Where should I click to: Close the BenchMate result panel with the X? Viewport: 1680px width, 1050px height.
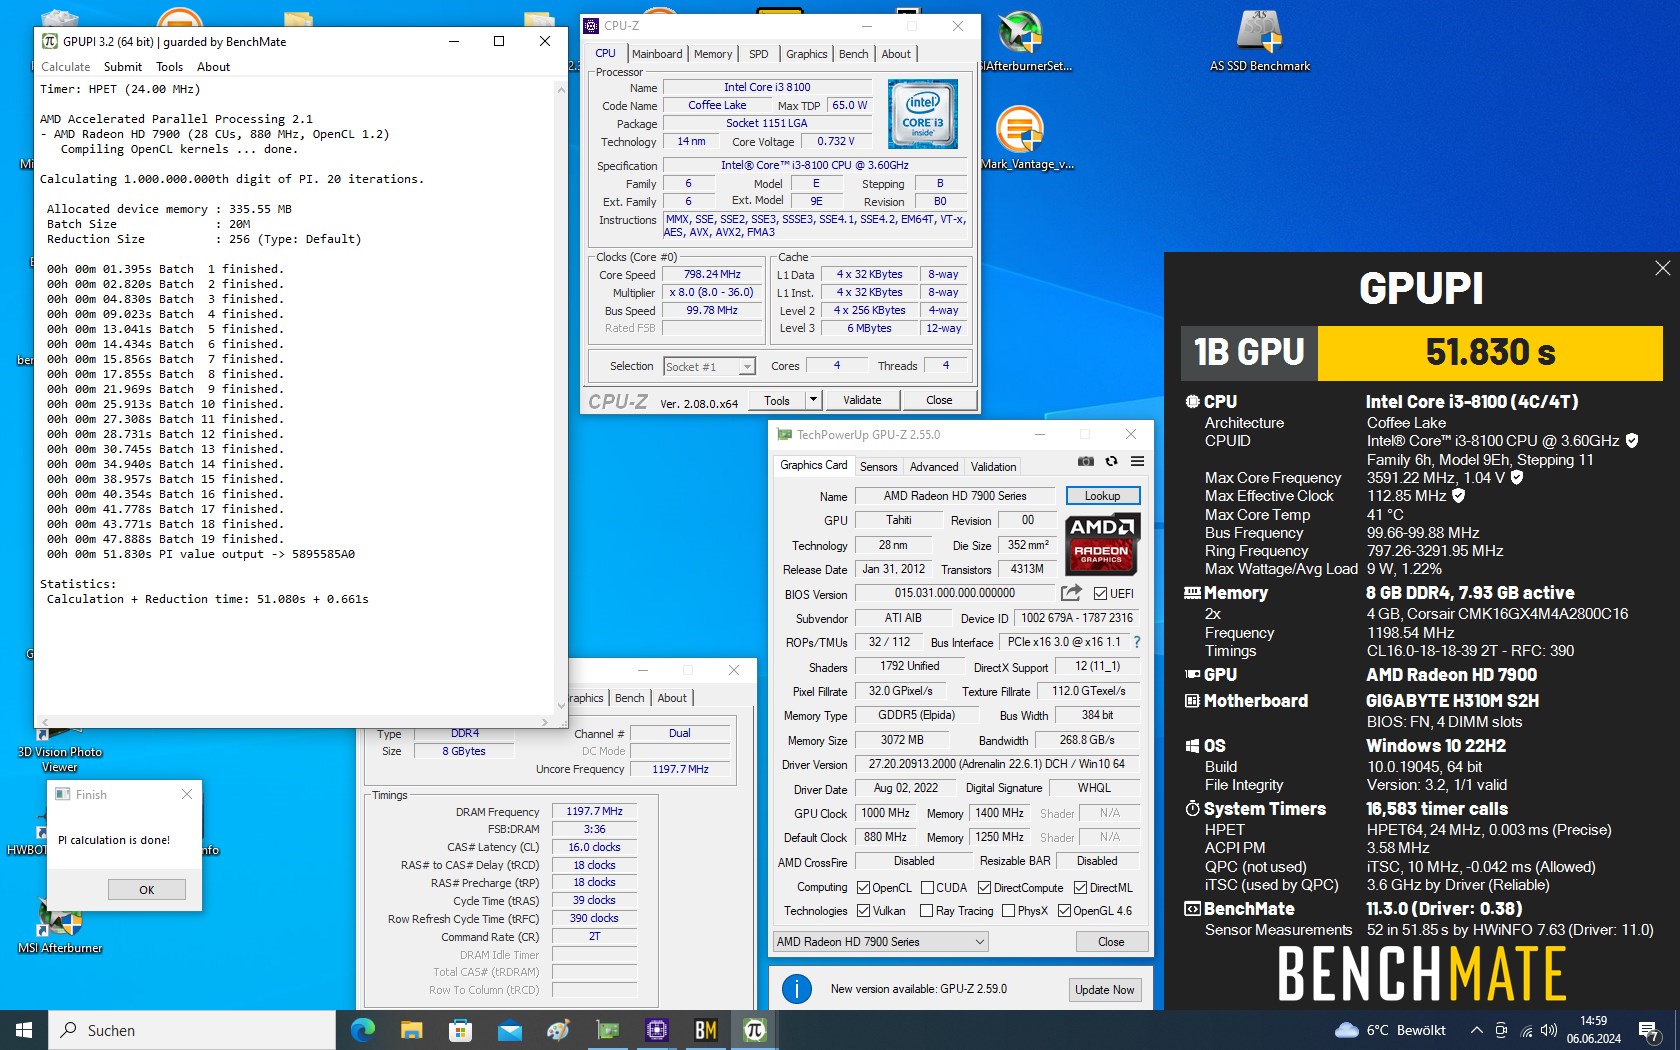[1662, 268]
